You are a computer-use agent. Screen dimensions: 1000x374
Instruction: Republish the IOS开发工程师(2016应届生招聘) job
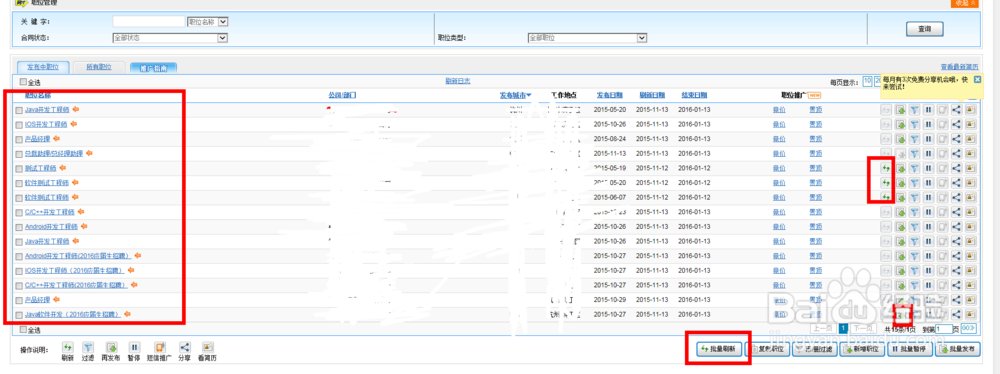901,271
